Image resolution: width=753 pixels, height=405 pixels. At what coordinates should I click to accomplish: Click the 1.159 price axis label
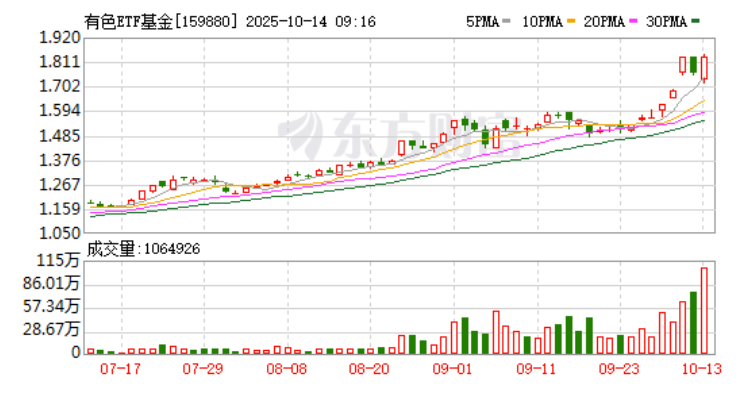pos(60,209)
